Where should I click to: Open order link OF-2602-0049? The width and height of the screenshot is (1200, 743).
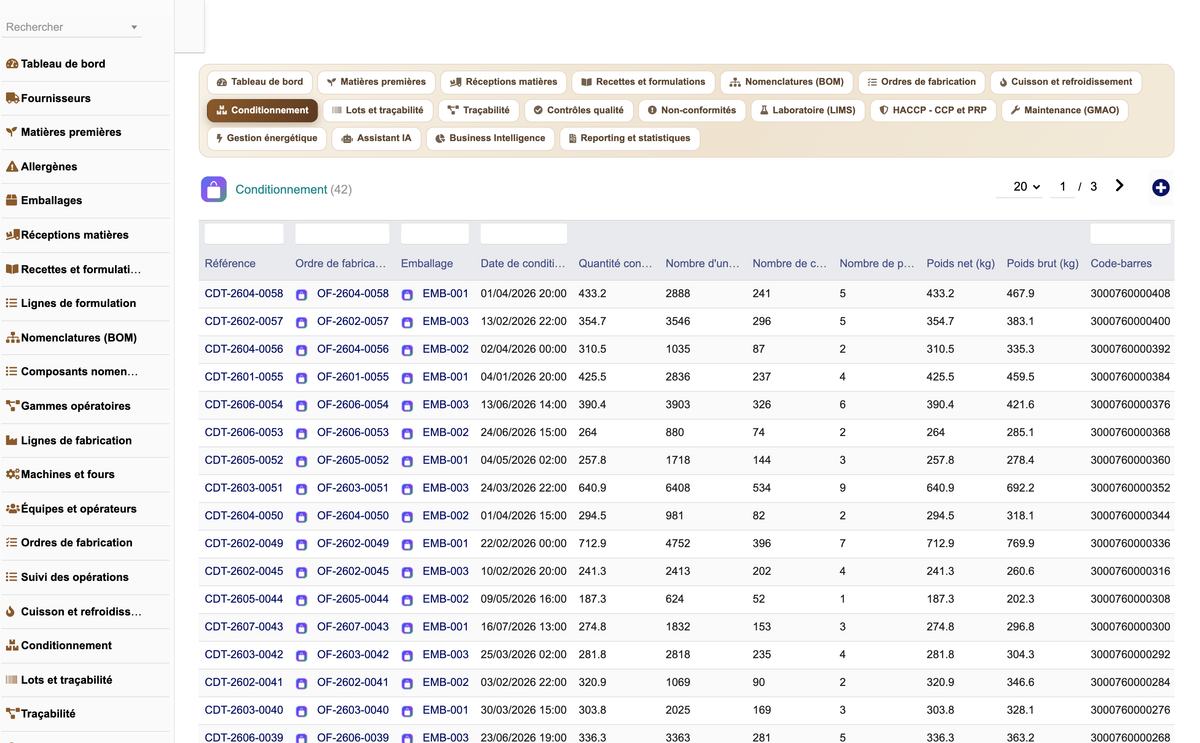pos(353,544)
